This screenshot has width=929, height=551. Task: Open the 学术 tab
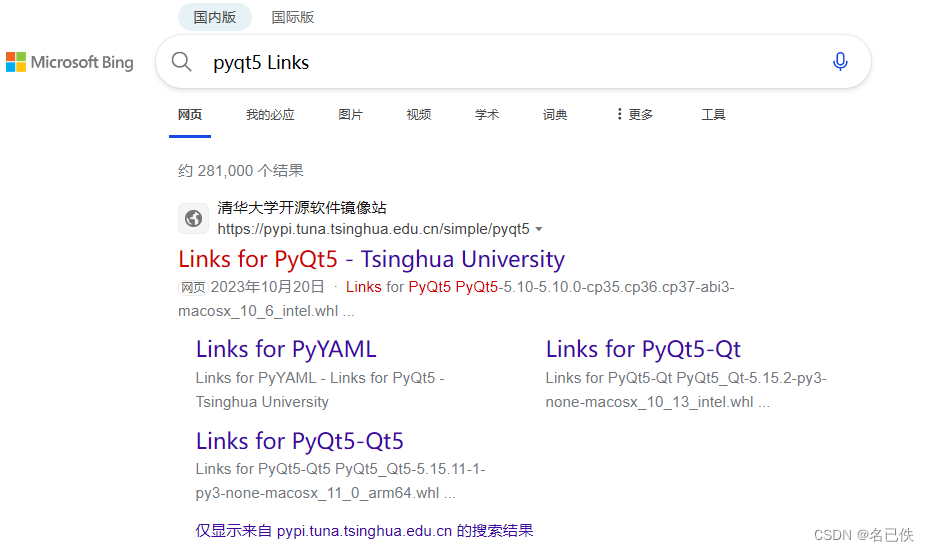tap(486, 115)
